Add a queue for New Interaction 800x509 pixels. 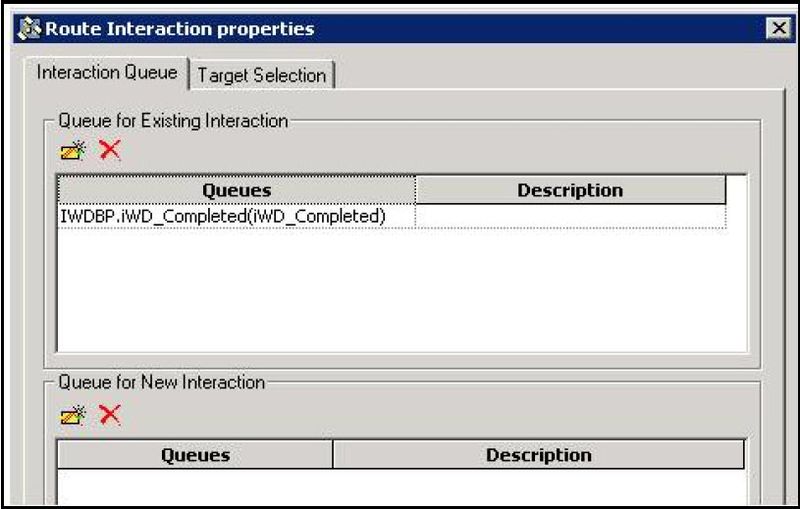(73, 416)
